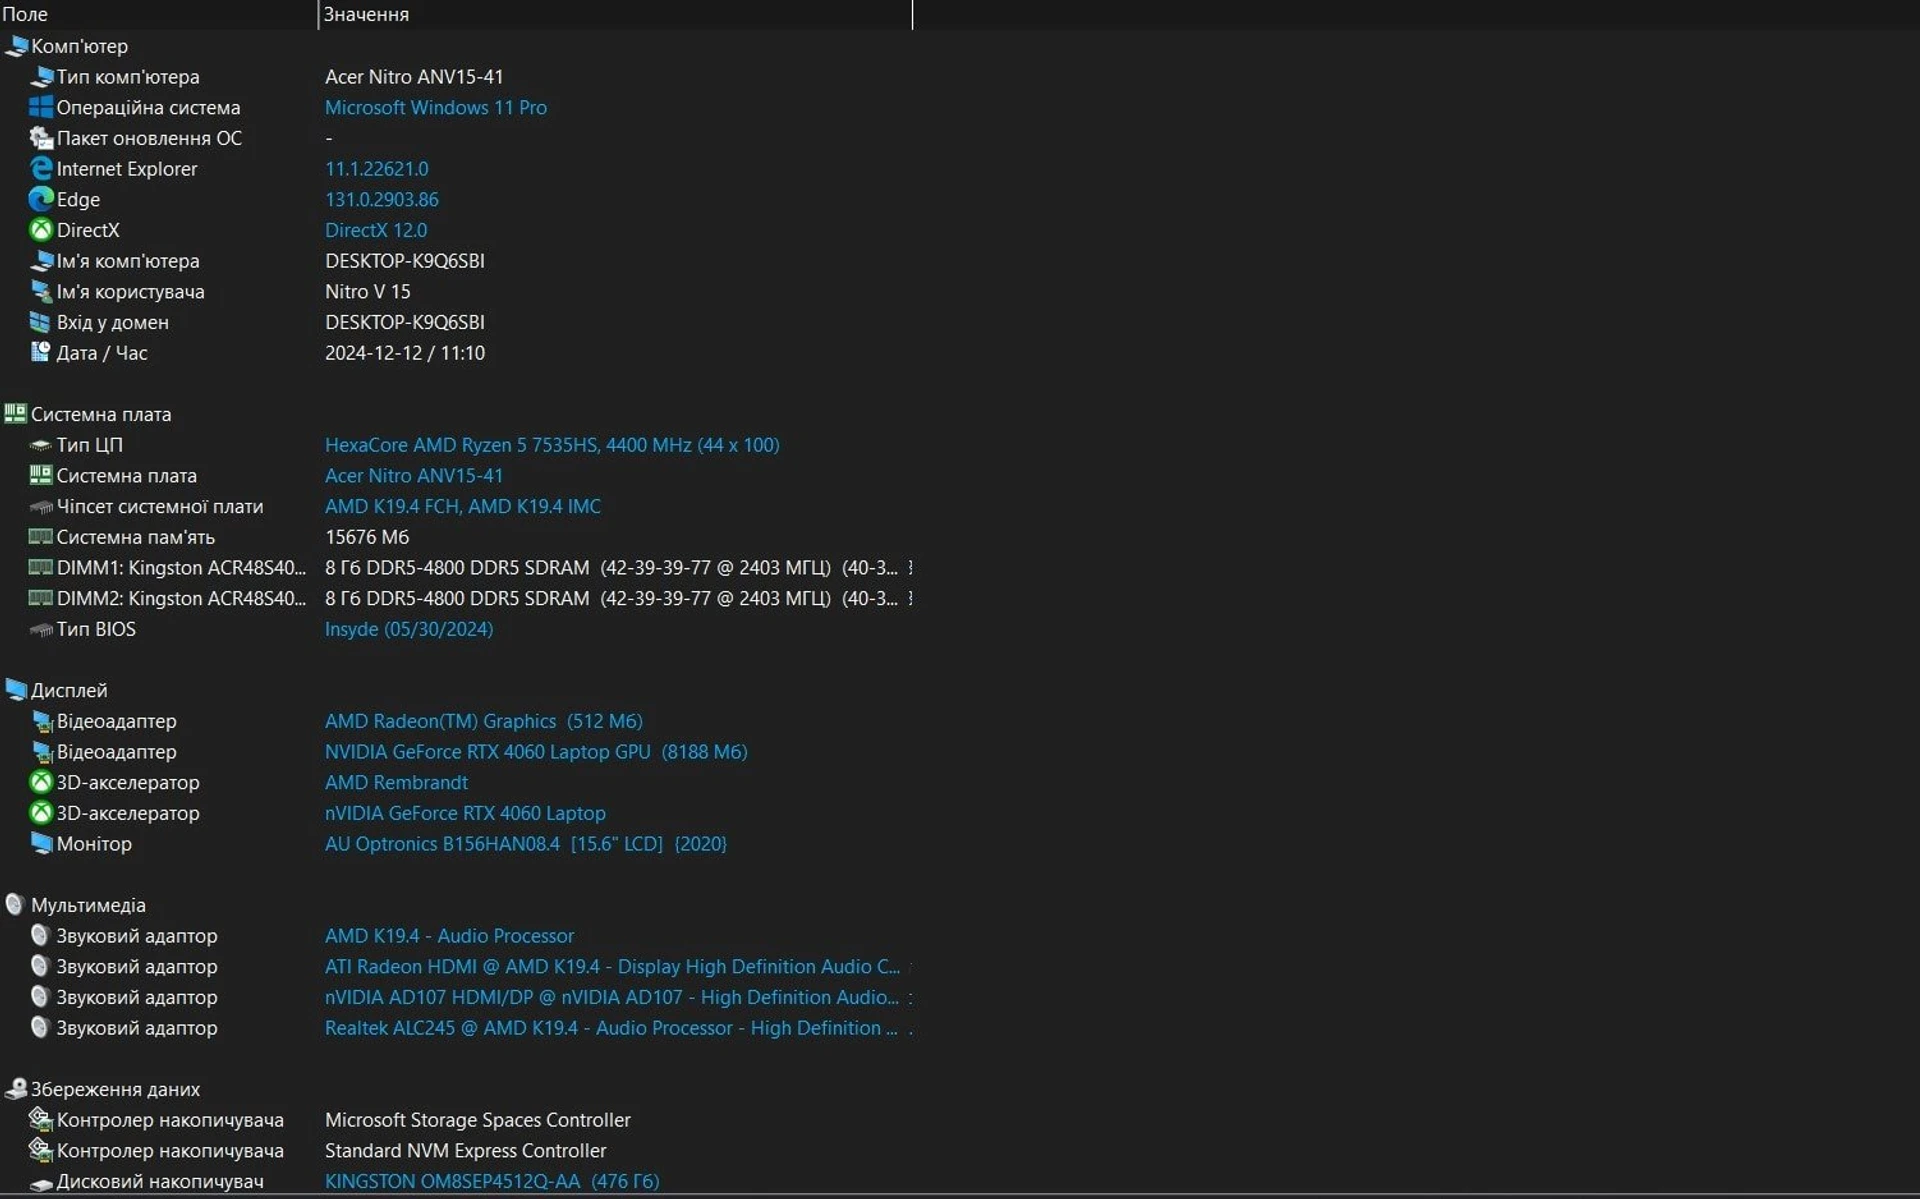This screenshot has width=1920, height=1199.
Task: Open the 131.0.2903.86 Edge version link
Action: point(382,199)
